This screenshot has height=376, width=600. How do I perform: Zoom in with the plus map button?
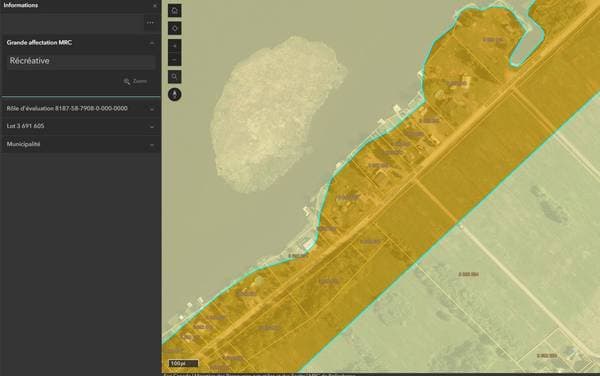(174, 46)
